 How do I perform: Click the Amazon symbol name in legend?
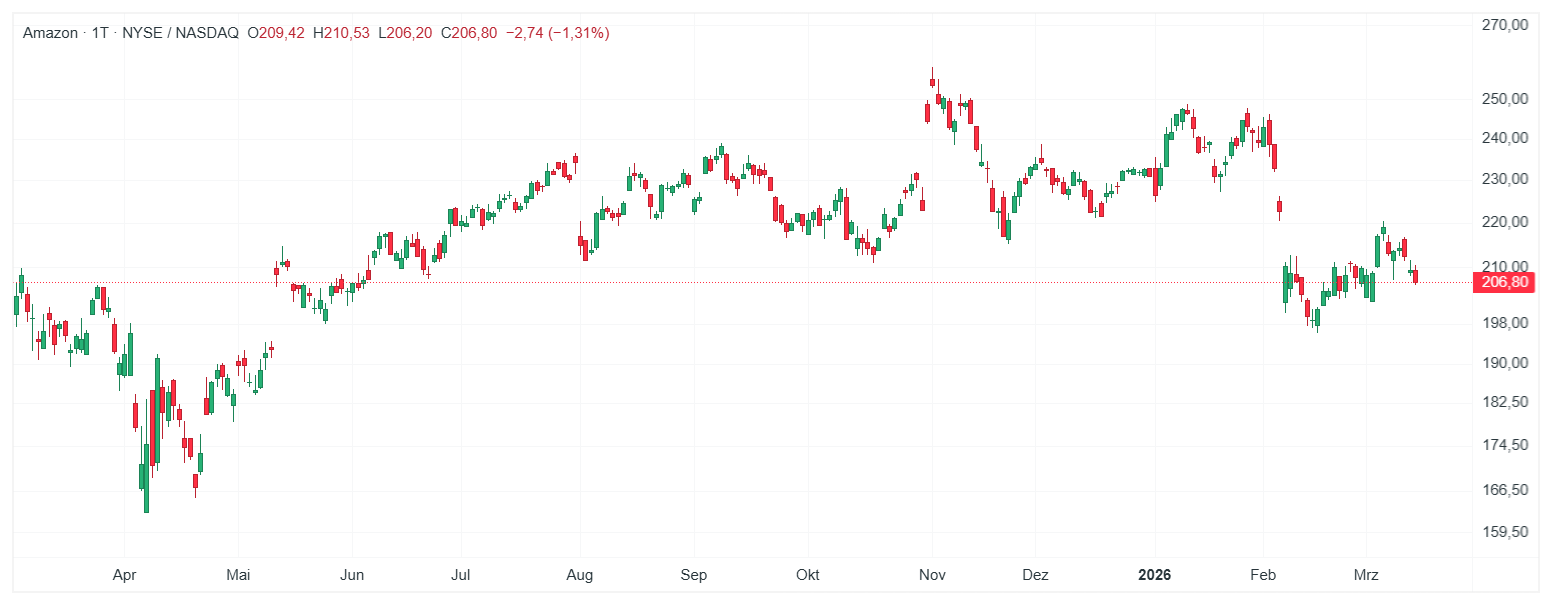point(50,33)
